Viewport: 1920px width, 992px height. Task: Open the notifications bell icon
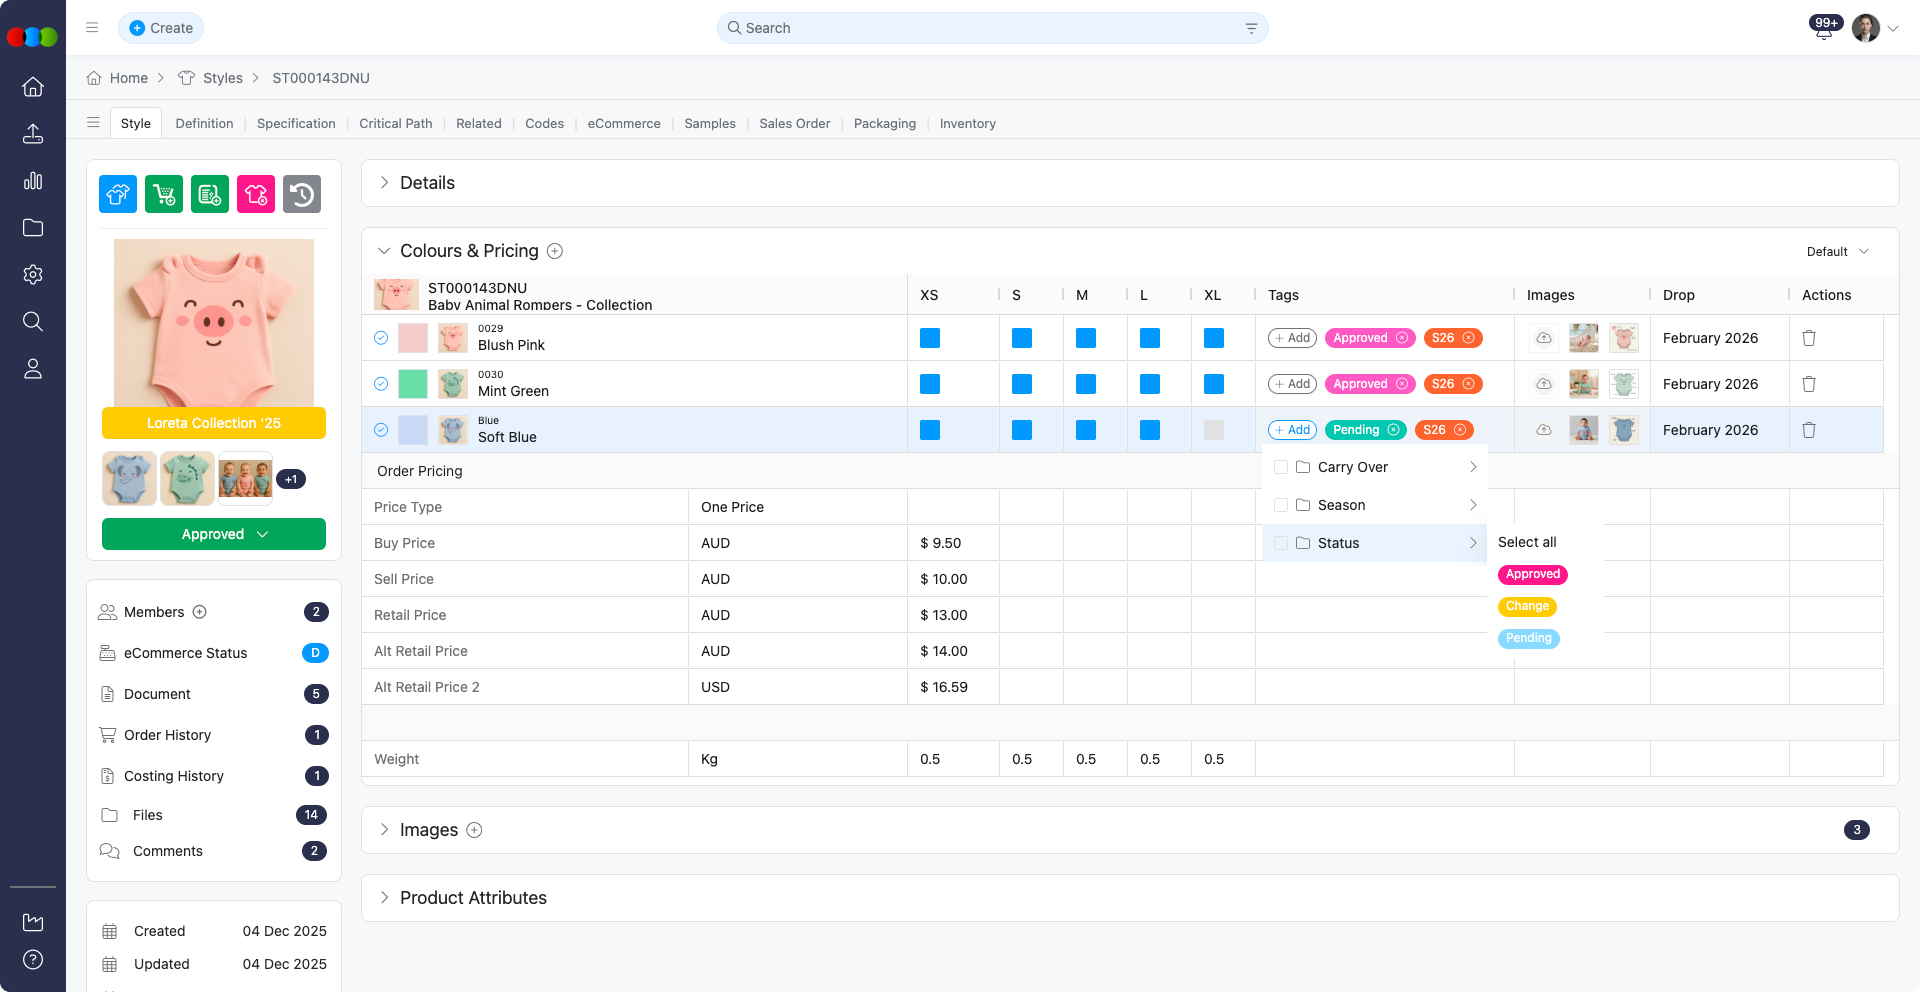pos(1823,30)
